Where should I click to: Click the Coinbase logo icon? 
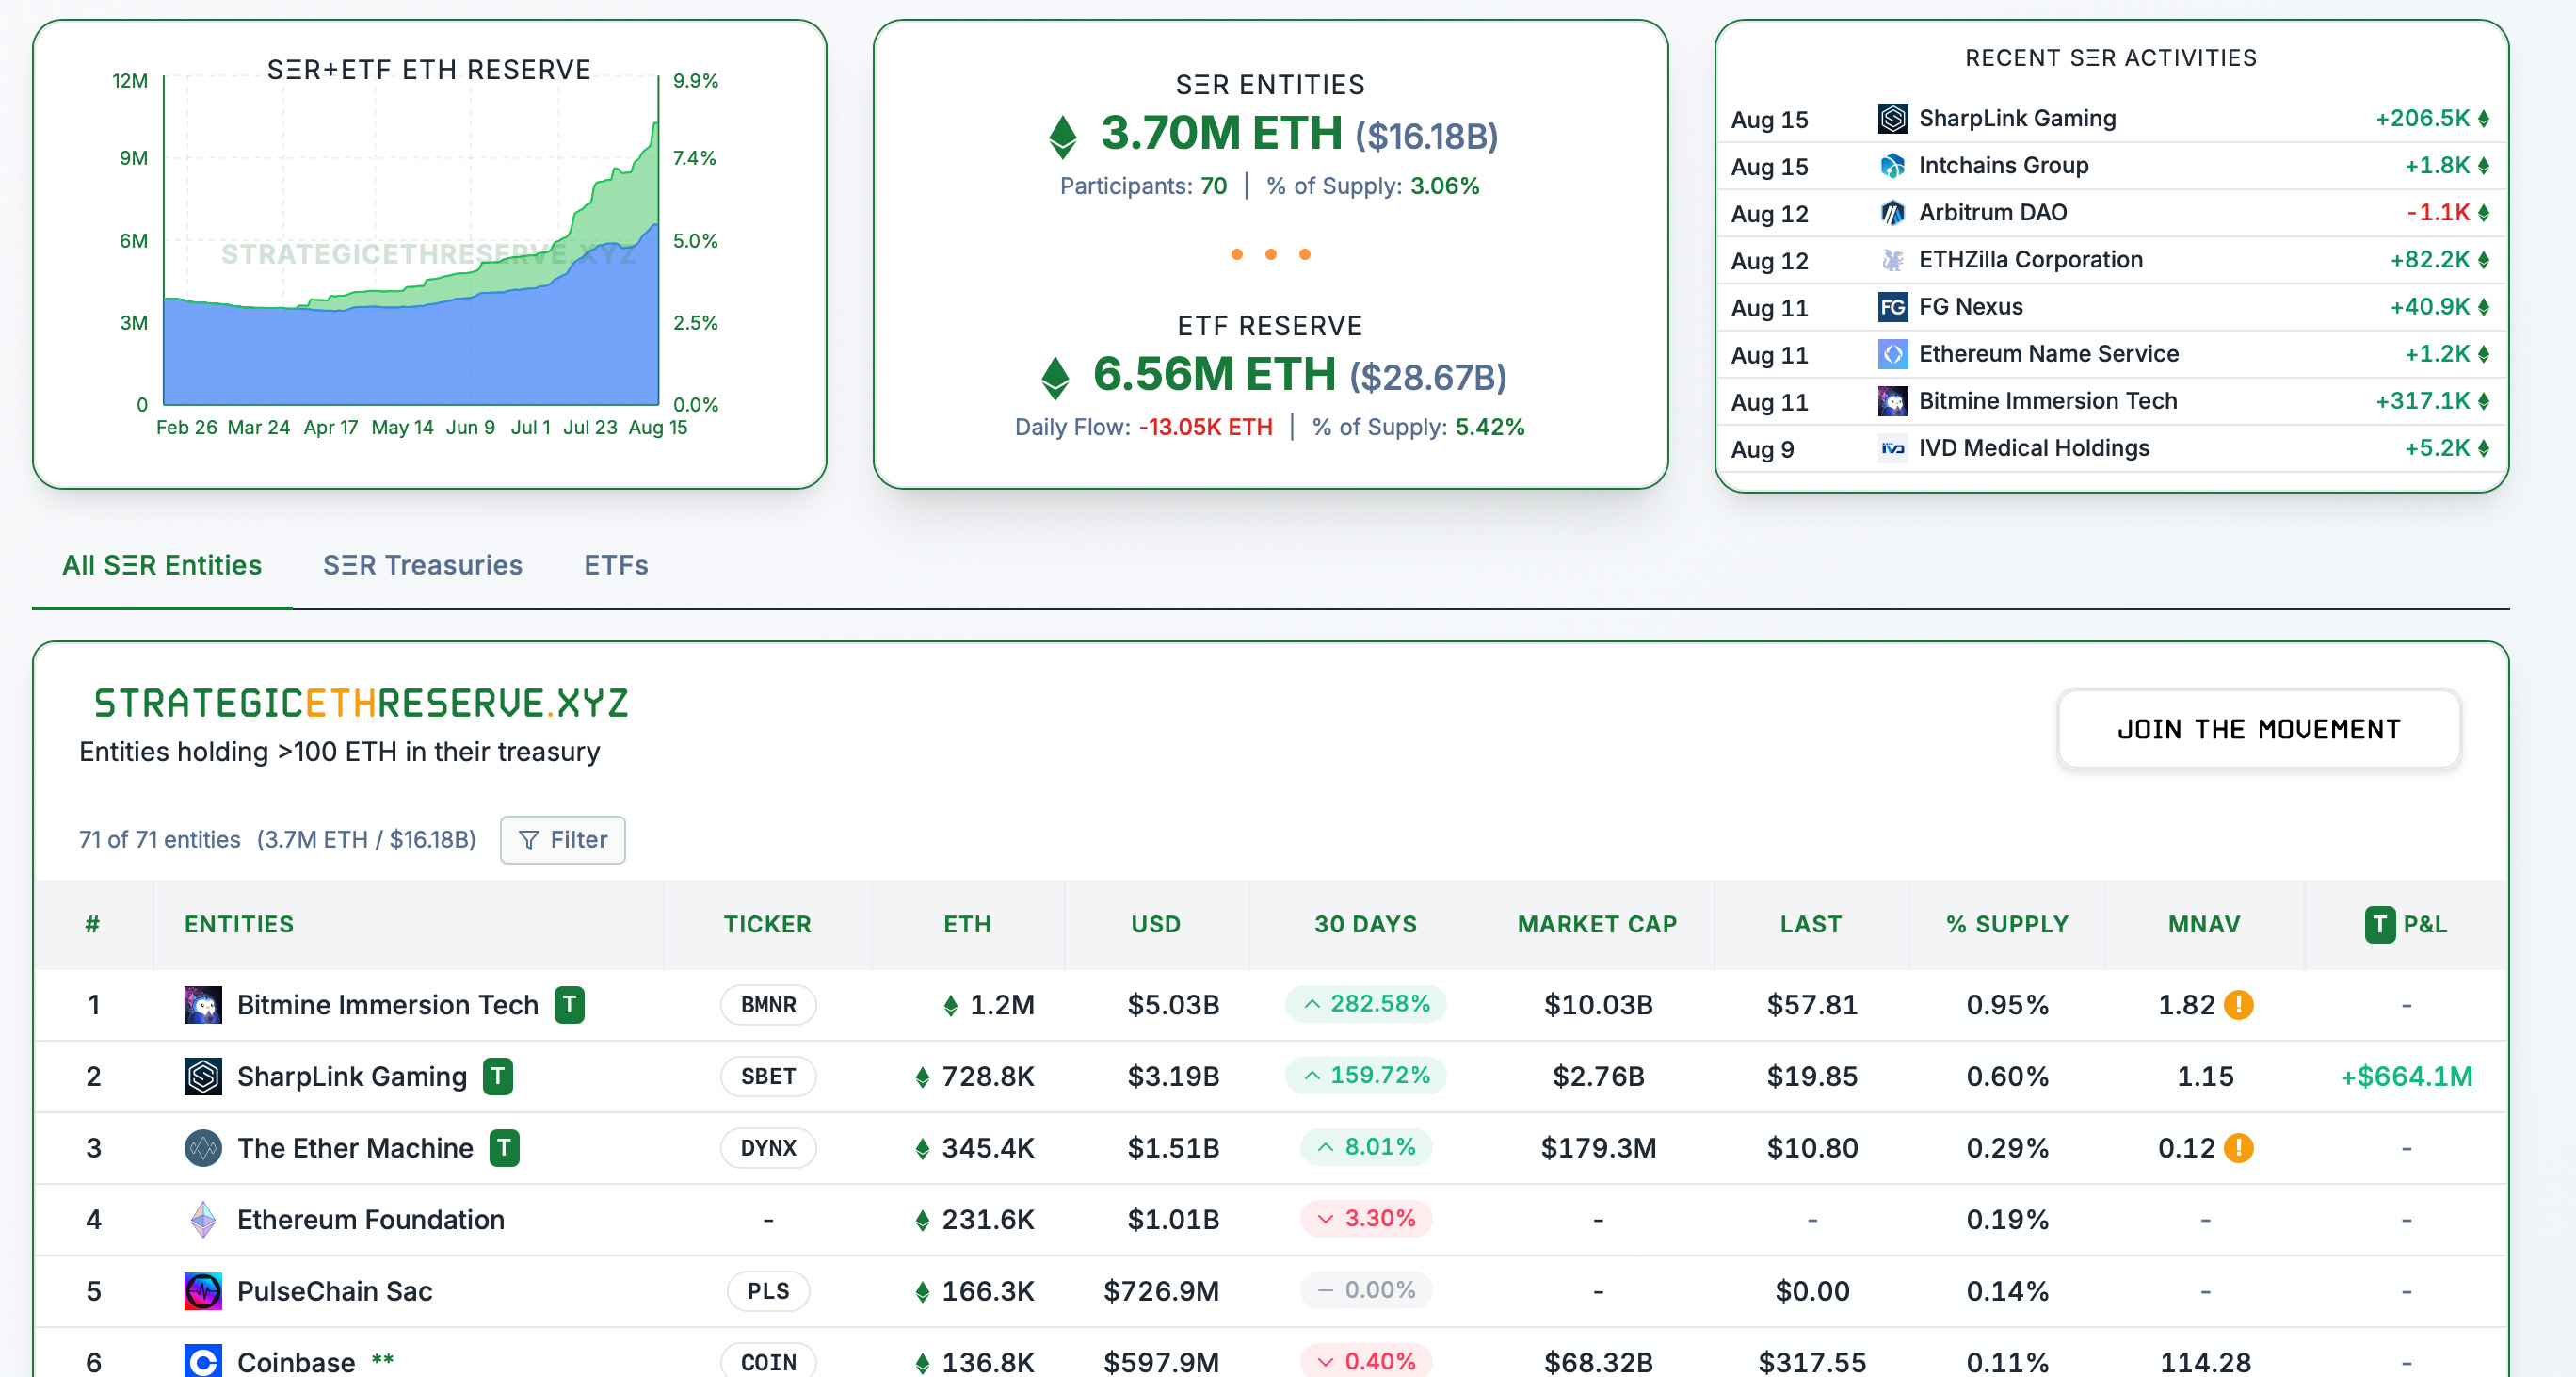203,1361
